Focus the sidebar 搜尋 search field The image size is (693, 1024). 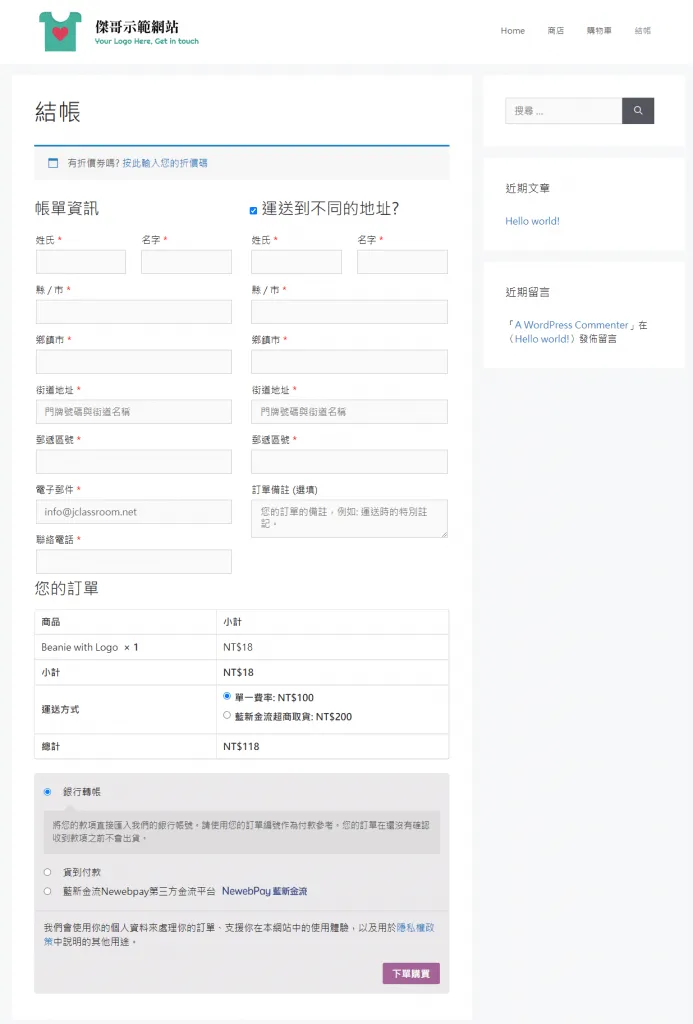pos(563,111)
